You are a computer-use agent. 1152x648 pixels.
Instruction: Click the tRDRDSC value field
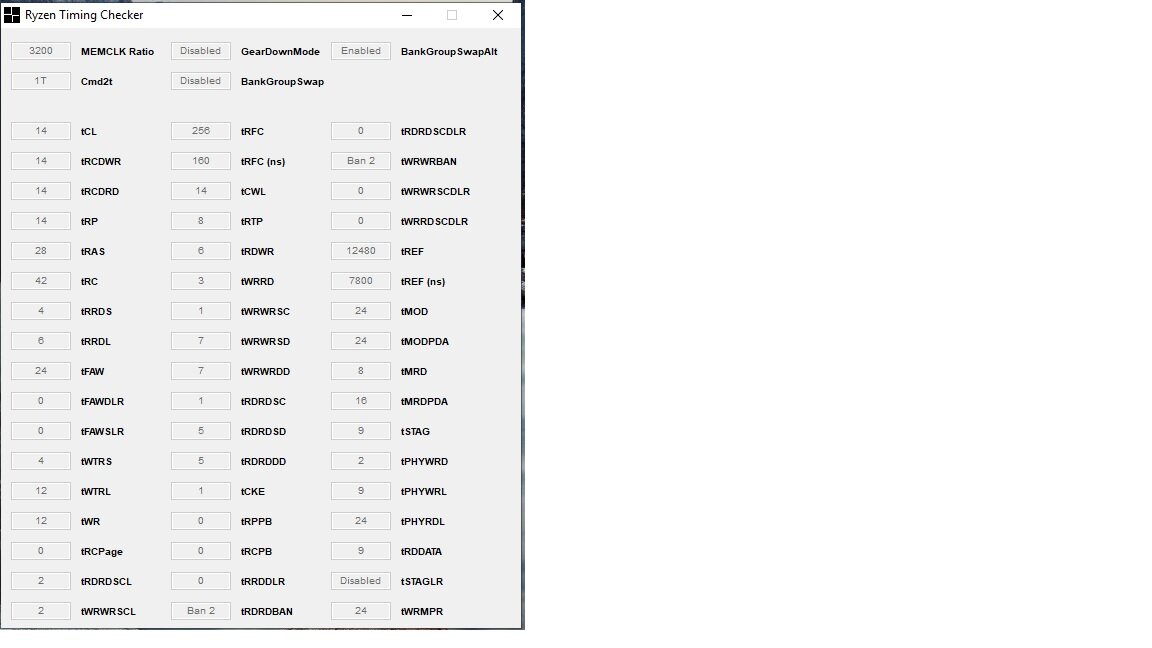pyautogui.click(x=201, y=401)
